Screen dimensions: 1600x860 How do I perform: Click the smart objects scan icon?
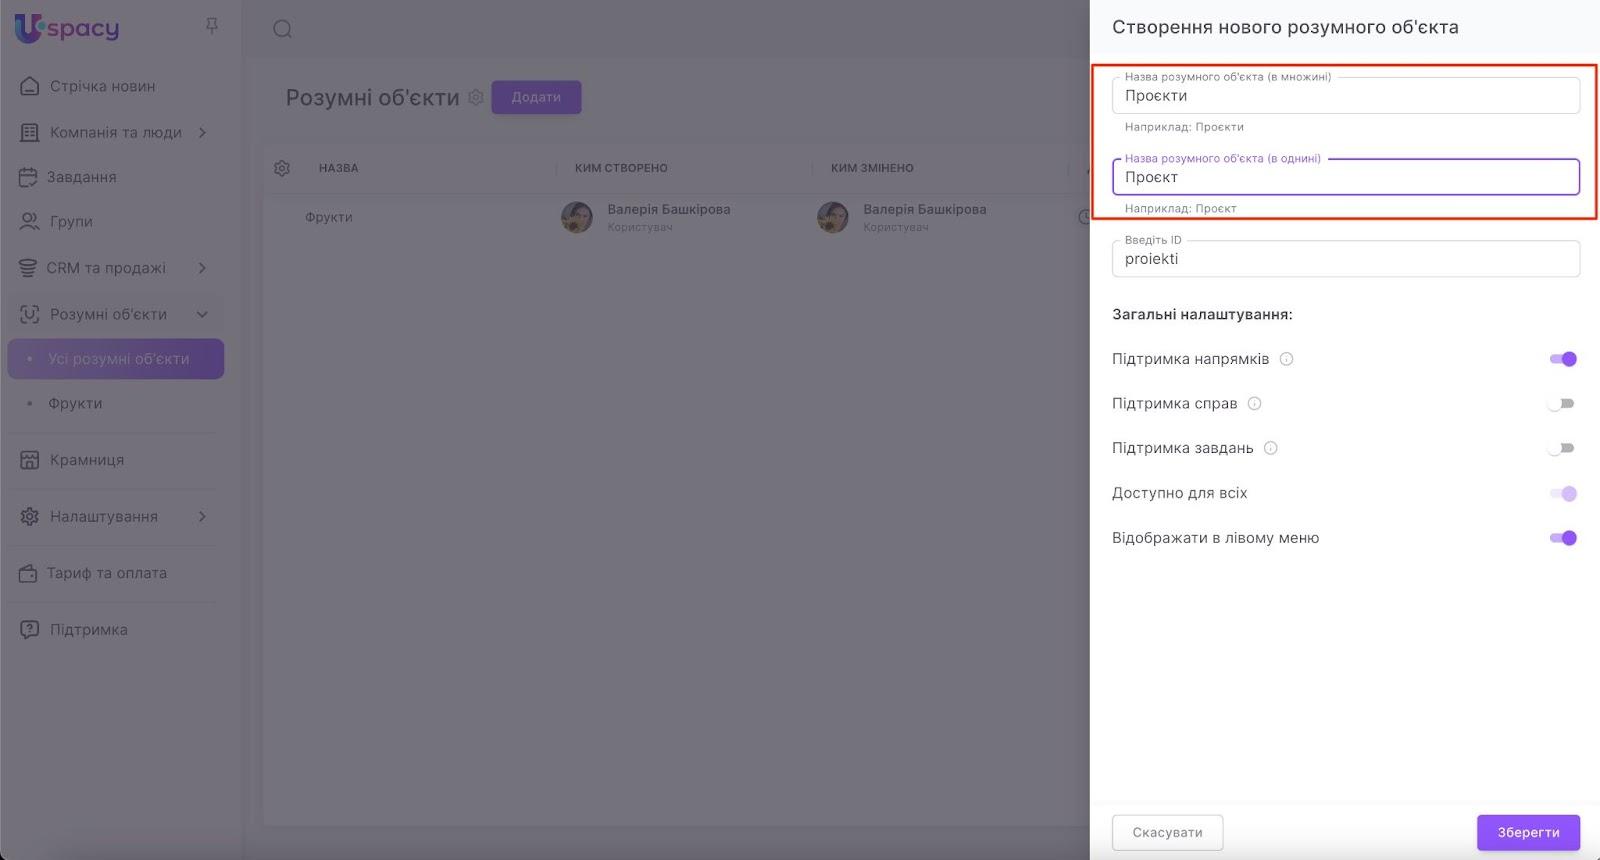coord(30,314)
